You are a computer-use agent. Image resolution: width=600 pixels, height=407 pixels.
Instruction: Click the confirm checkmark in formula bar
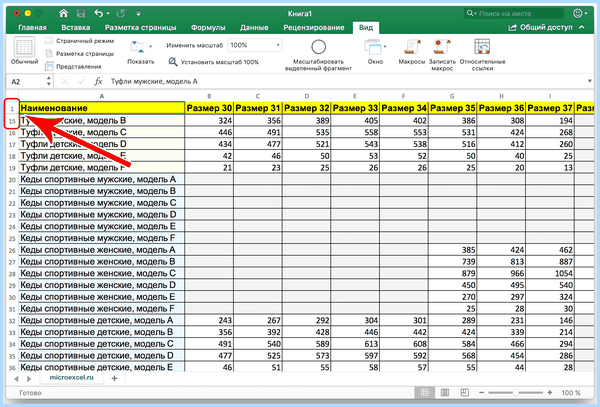point(81,81)
